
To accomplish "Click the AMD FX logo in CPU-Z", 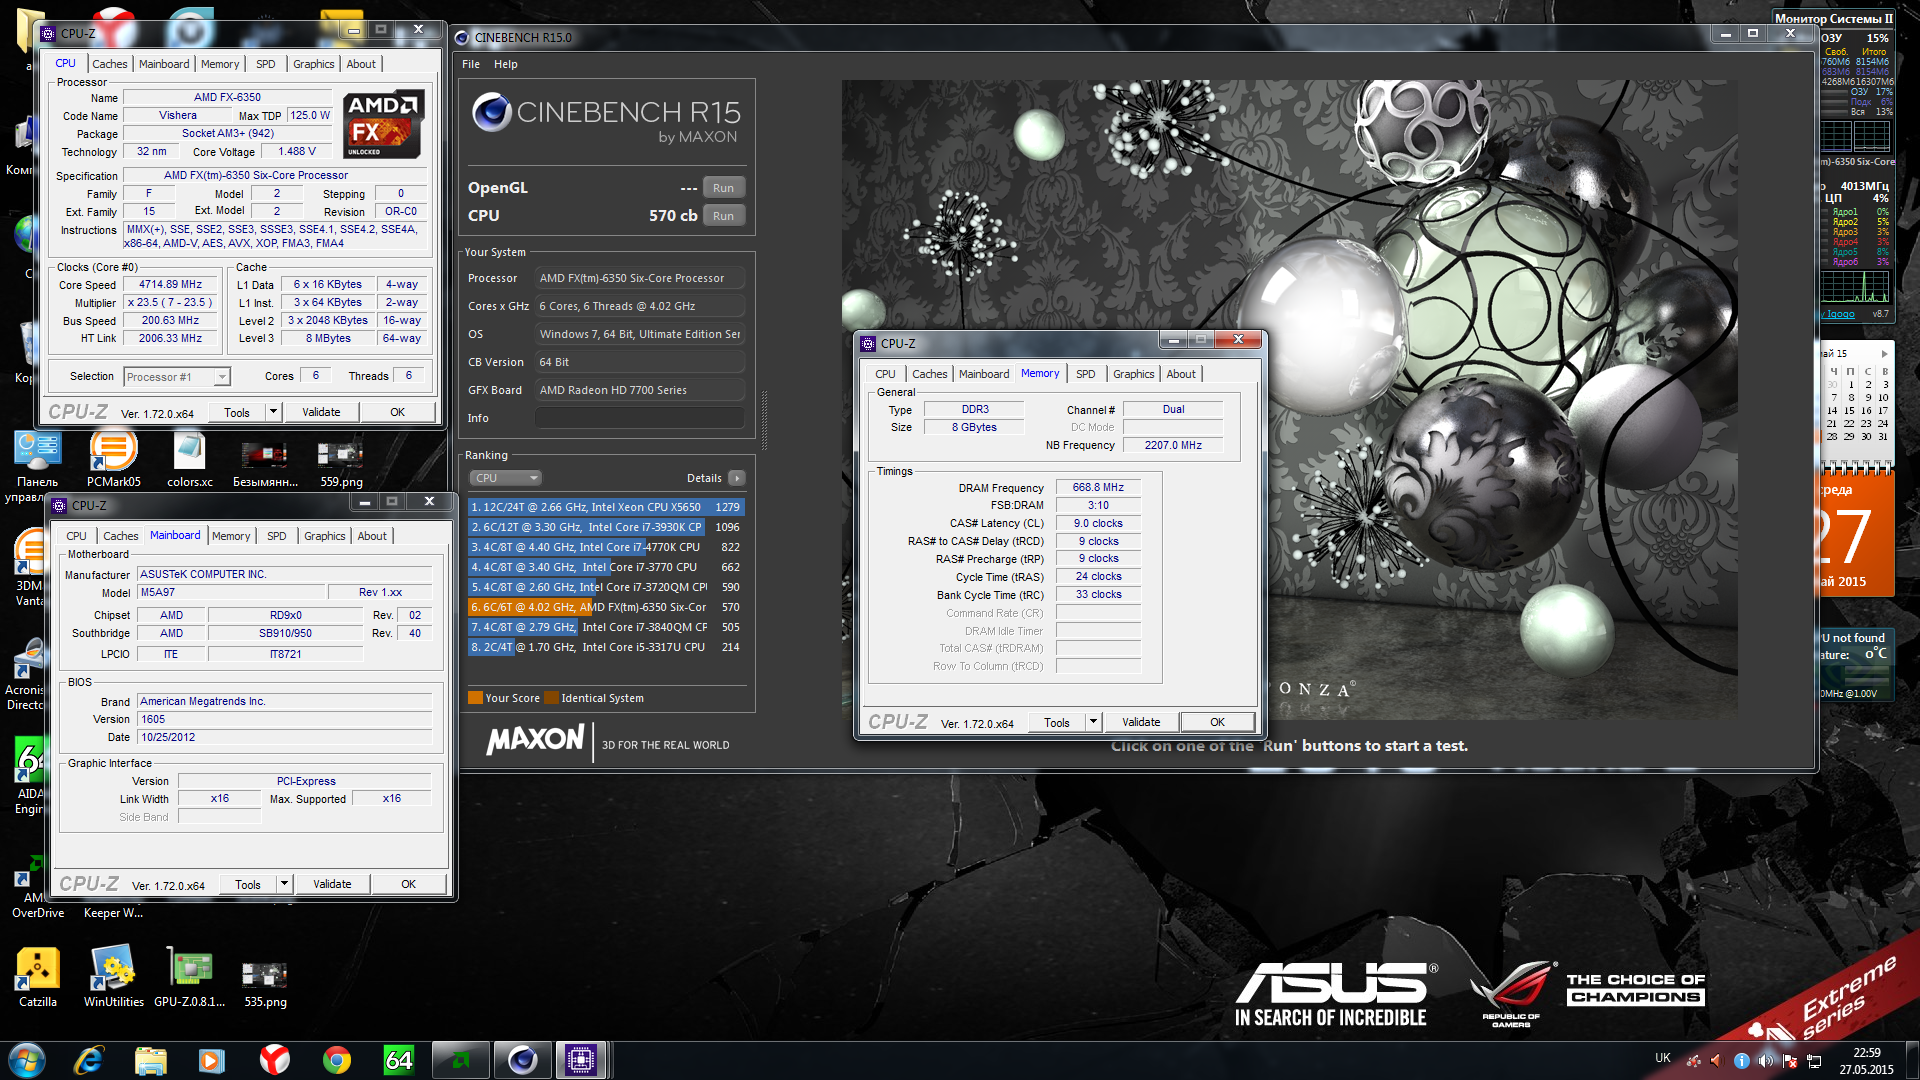I will 383,124.
